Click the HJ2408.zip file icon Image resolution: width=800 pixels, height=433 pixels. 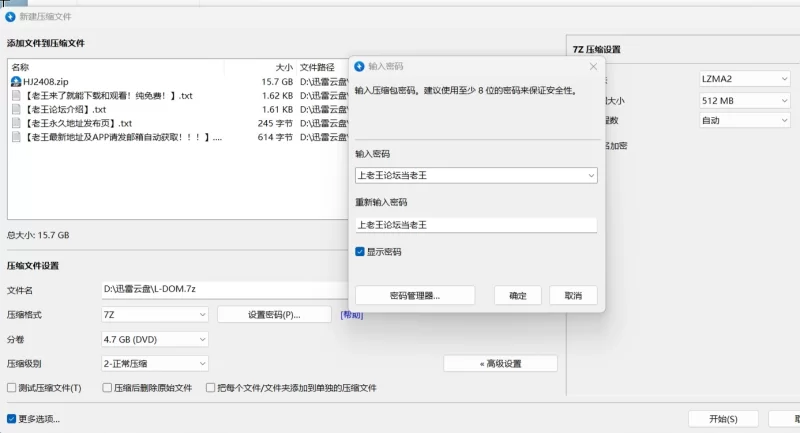point(16,82)
